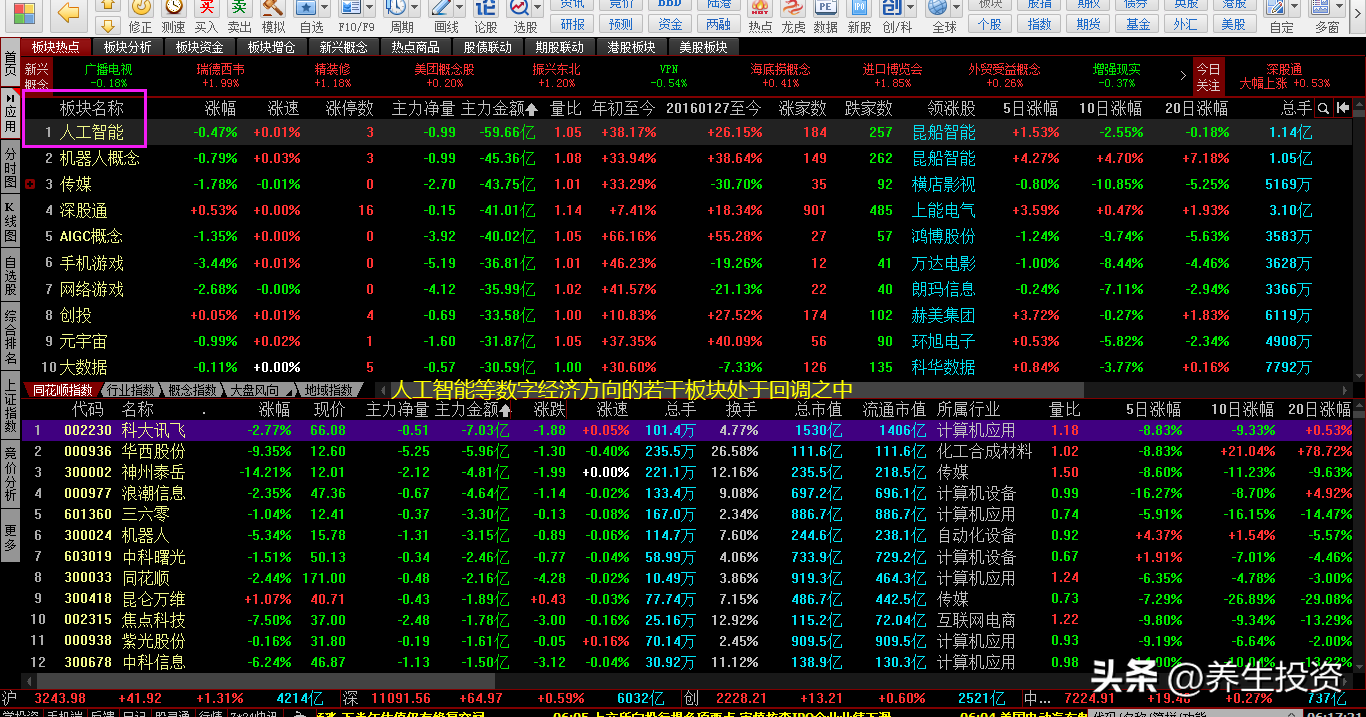The width and height of the screenshot is (1366, 717).
Task: Click the ticker strip right scroll arrow
Action: pyautogui.click(x=1184, y=74)
